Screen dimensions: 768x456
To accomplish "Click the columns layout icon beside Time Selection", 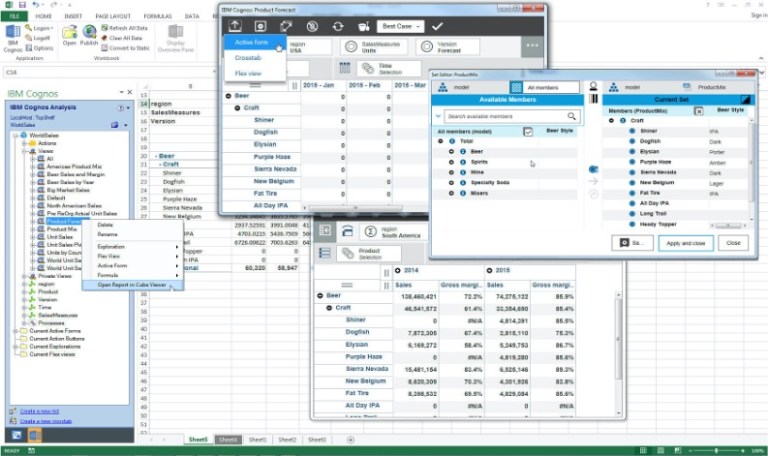I will point(345,68).
